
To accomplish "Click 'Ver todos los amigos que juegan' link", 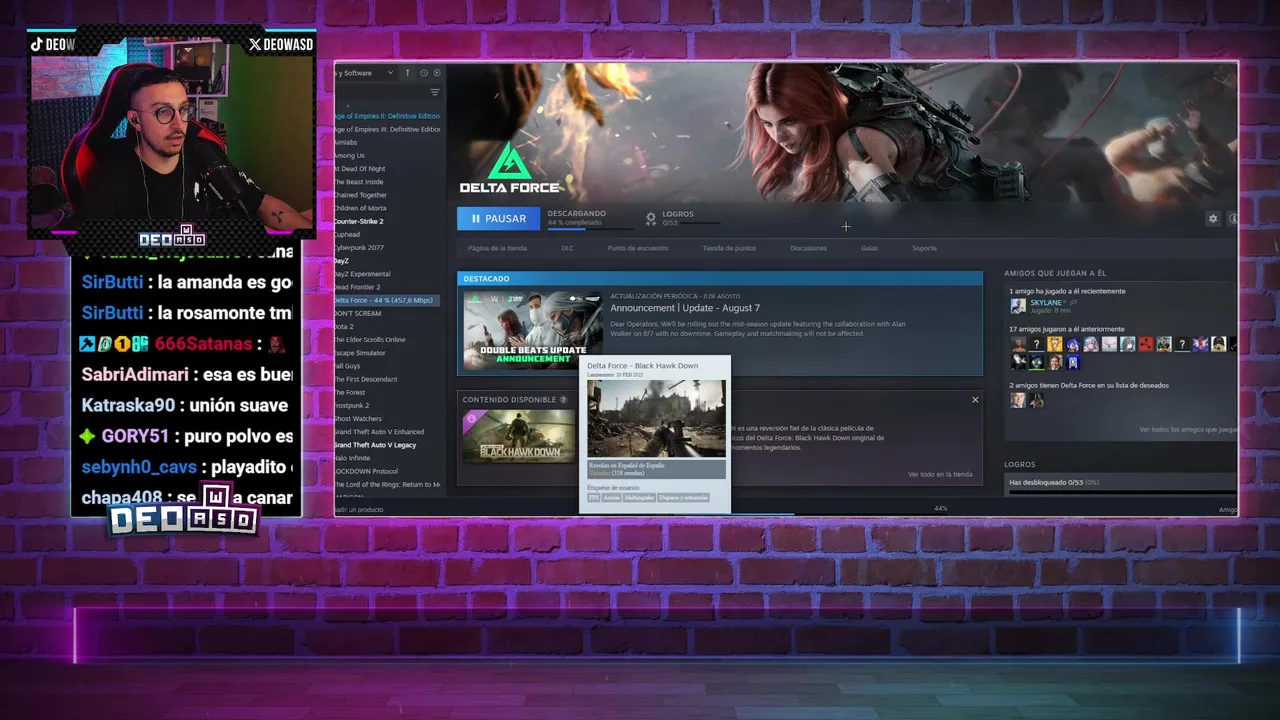I will click(x=1188, y=429).
